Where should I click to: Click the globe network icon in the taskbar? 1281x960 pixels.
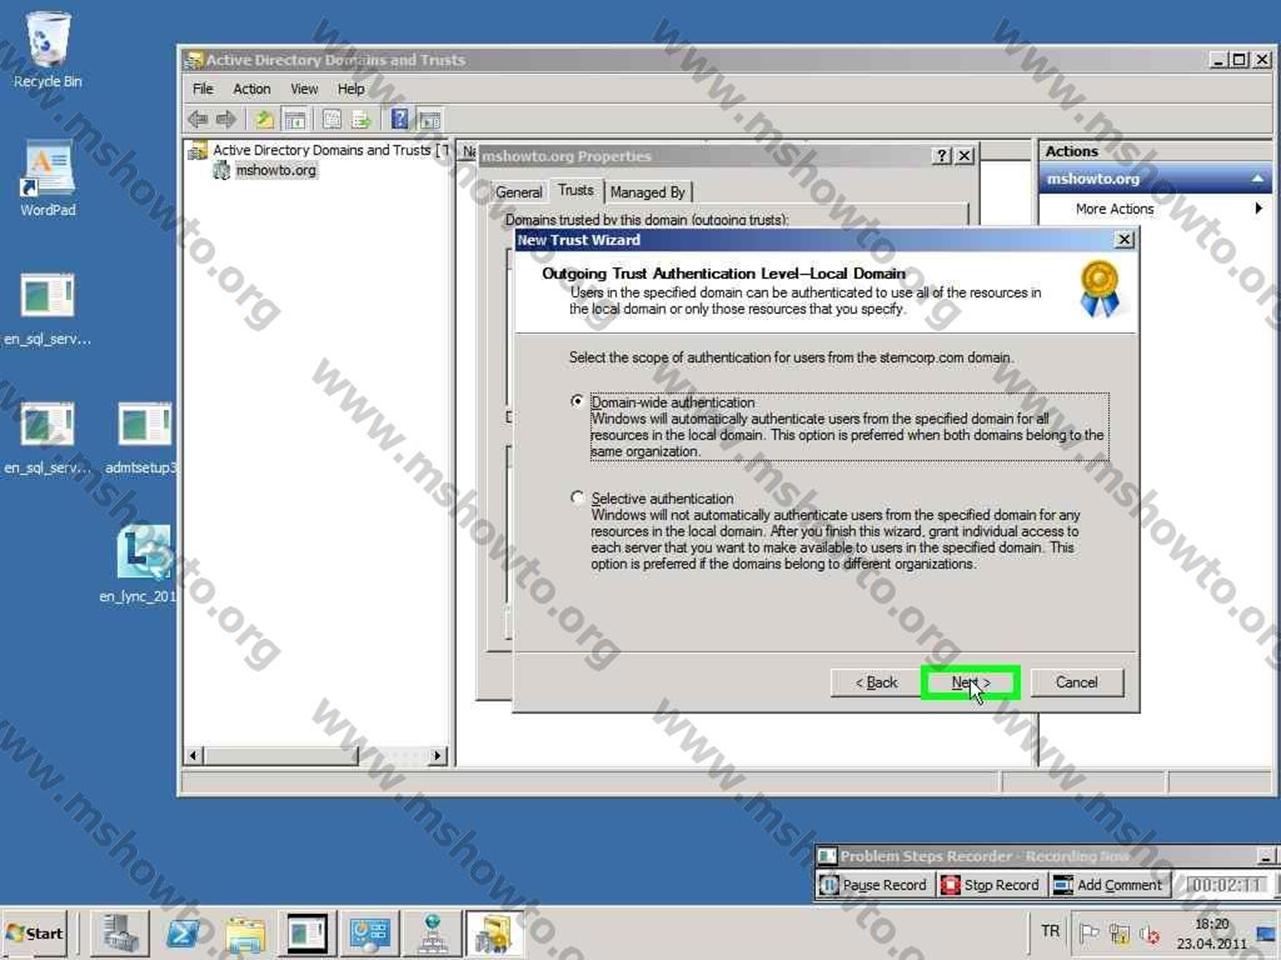(x=432, y=934)
